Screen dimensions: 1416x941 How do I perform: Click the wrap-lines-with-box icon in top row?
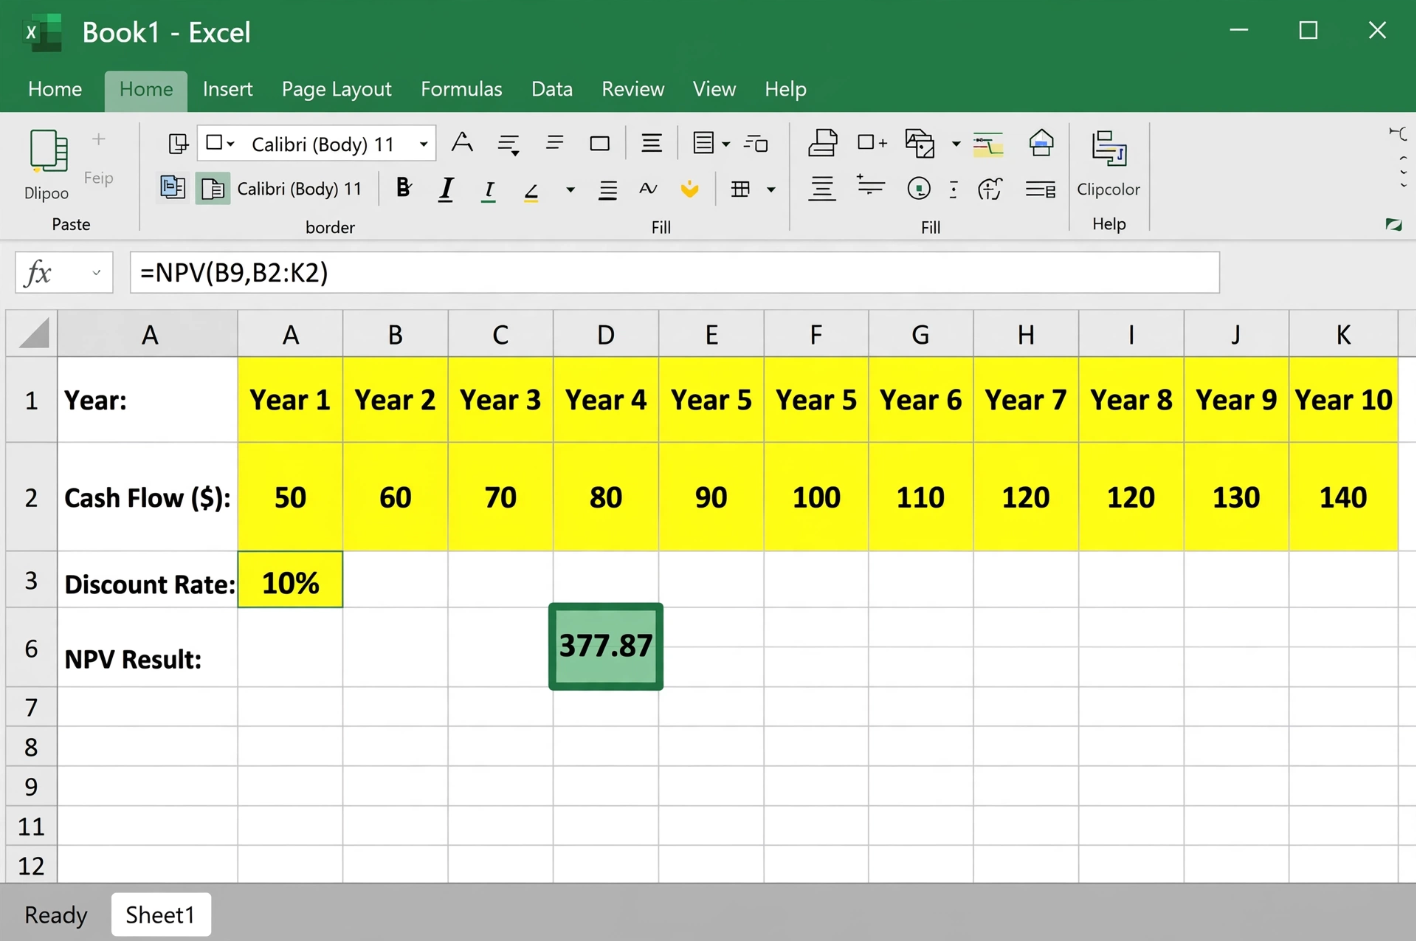pos(756,144)
